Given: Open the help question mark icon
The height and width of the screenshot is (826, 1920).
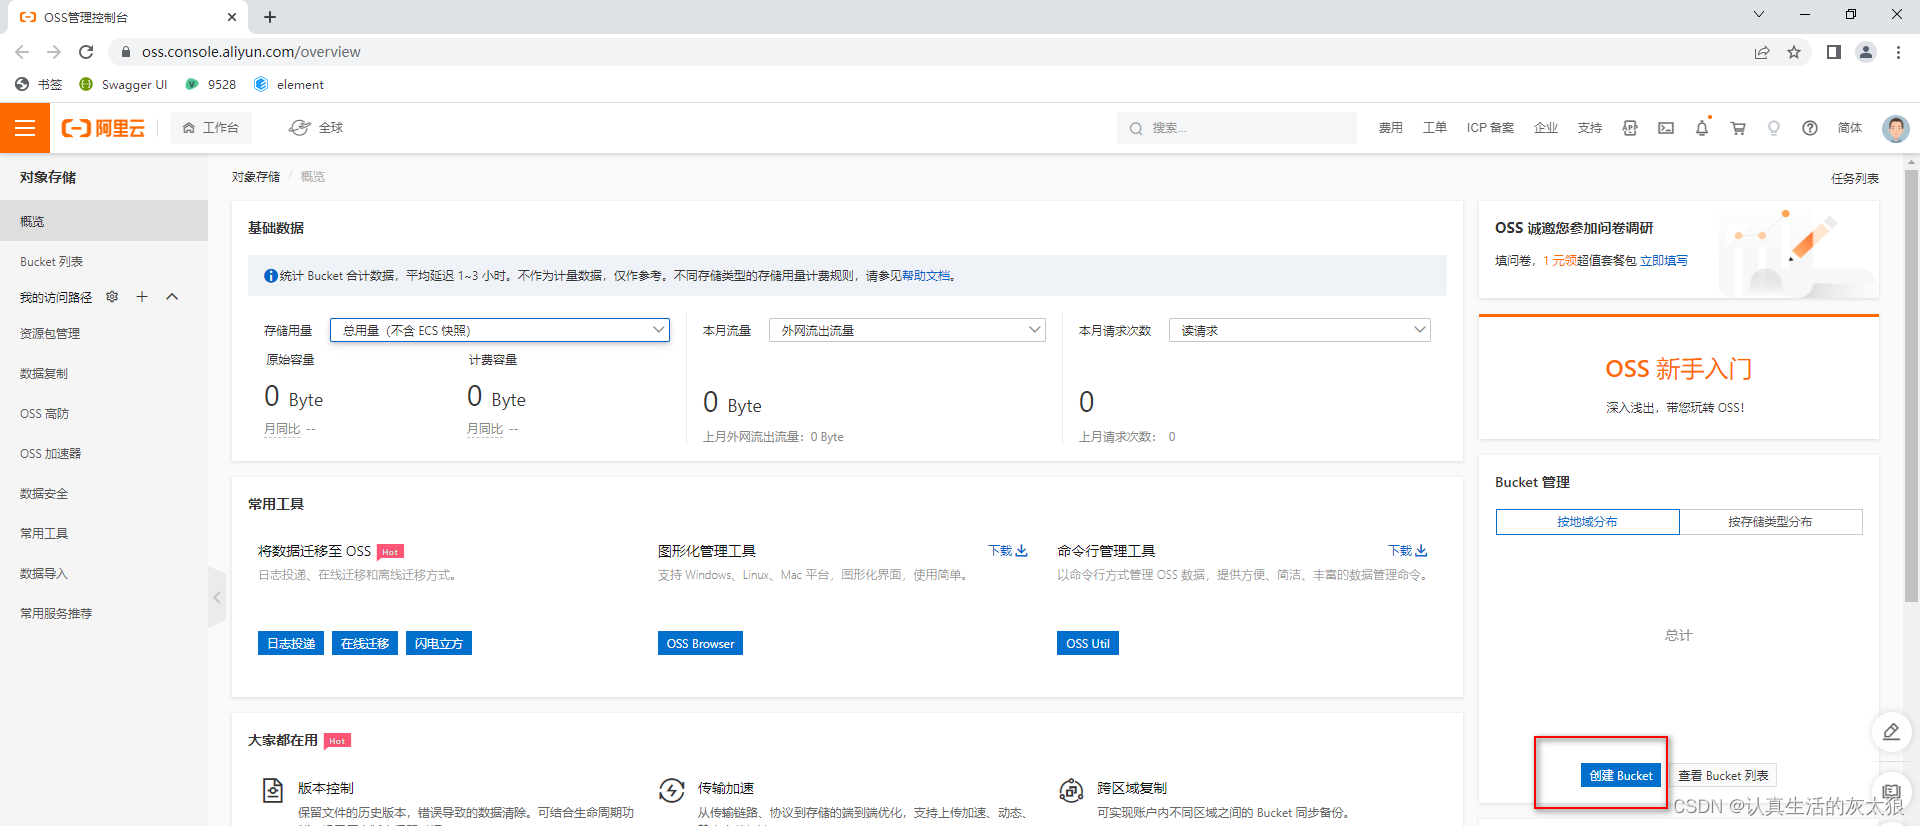Looking at the screenshot, I should coord(1810,128).
